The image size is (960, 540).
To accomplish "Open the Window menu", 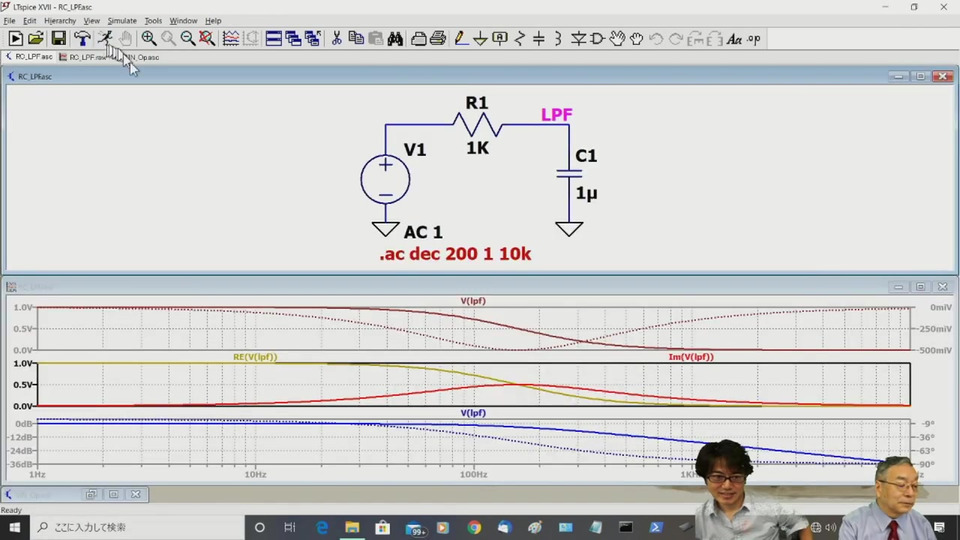I will point(183,20).
